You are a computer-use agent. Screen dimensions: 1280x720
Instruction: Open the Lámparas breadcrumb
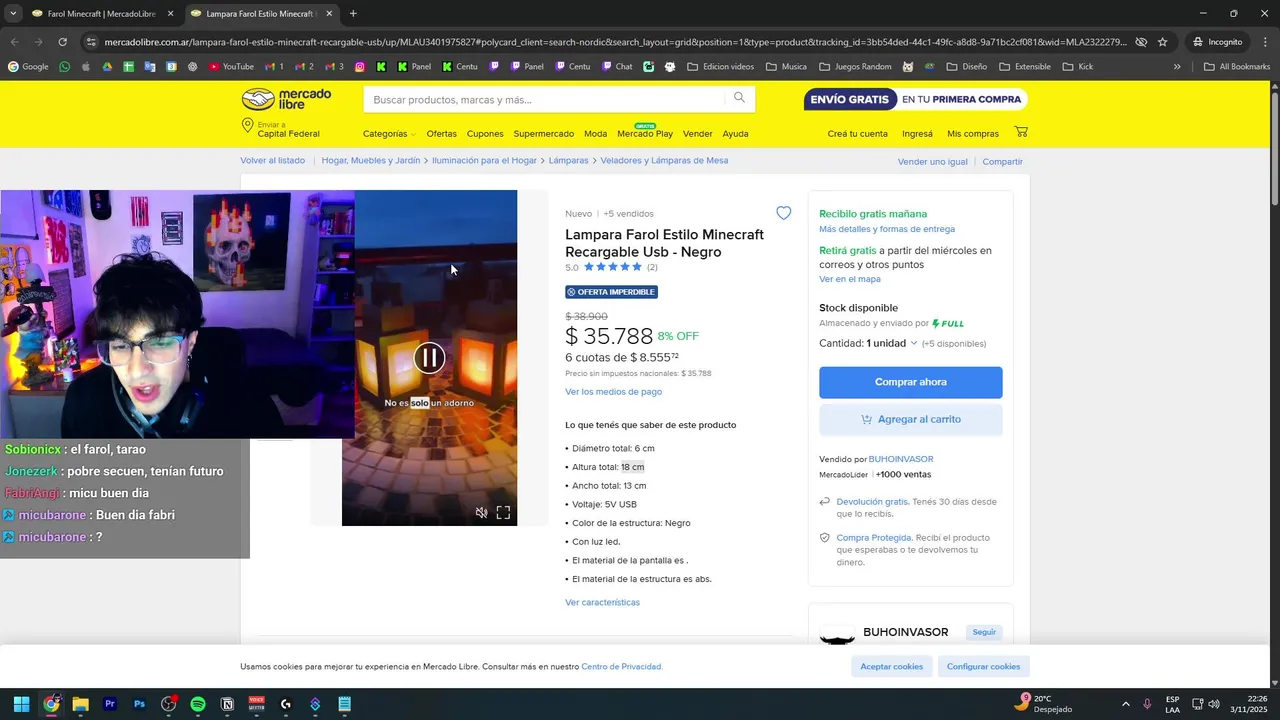568,160
